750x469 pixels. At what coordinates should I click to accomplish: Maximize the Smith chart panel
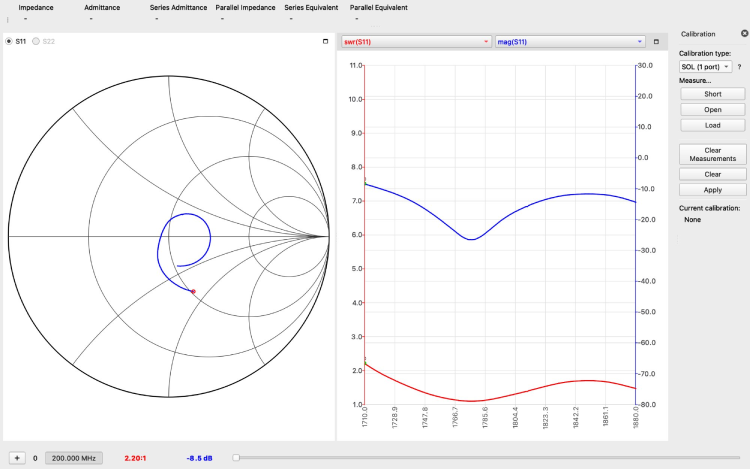pos(325,41)
